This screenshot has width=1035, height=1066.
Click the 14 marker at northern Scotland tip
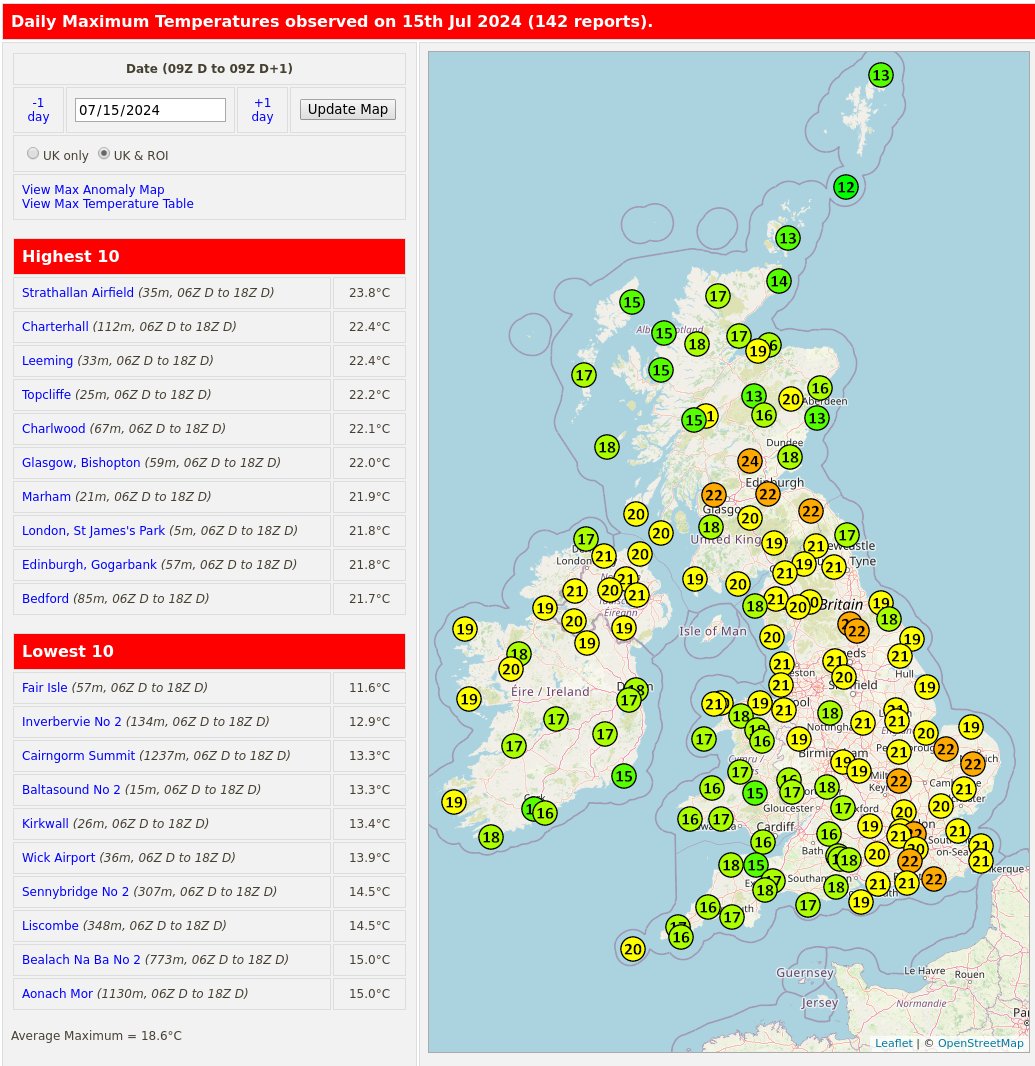click(779, 281)
